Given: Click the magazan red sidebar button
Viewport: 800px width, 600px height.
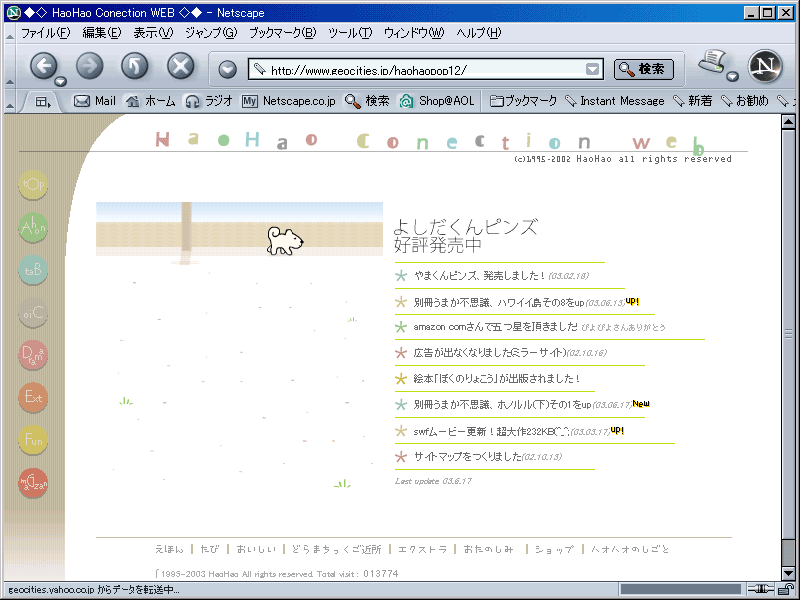Looking at the screenshot, I should point(33,483).
